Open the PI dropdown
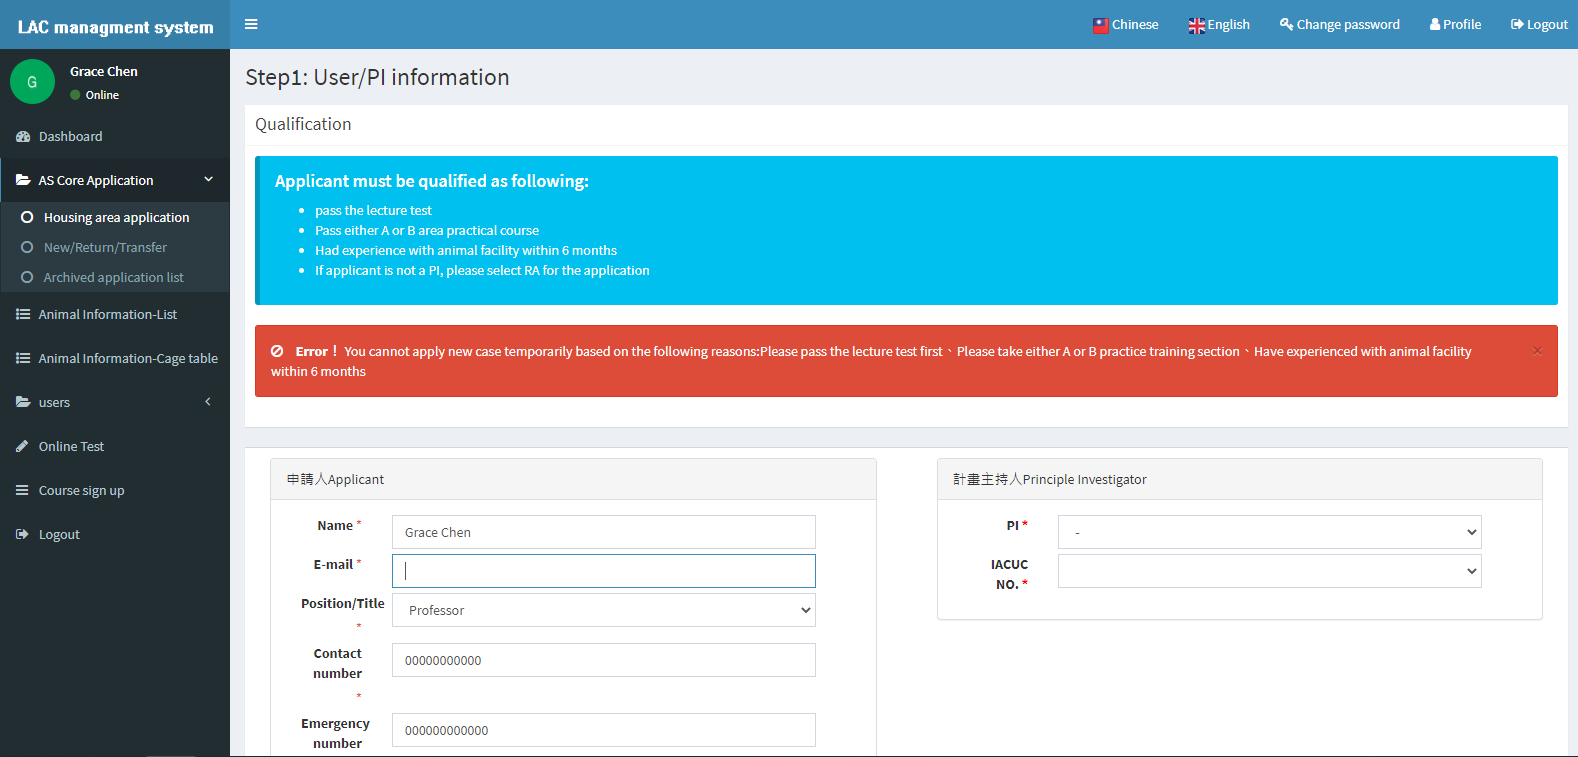Screen dimensions: 1578x757 pyautogui.click(x=1269, y=532)
